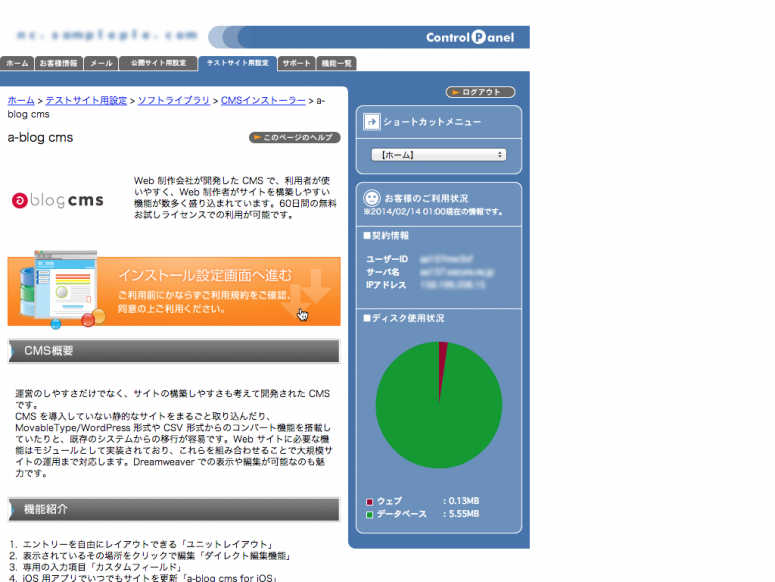Click the このページのヘルプ button

[294, 137]
